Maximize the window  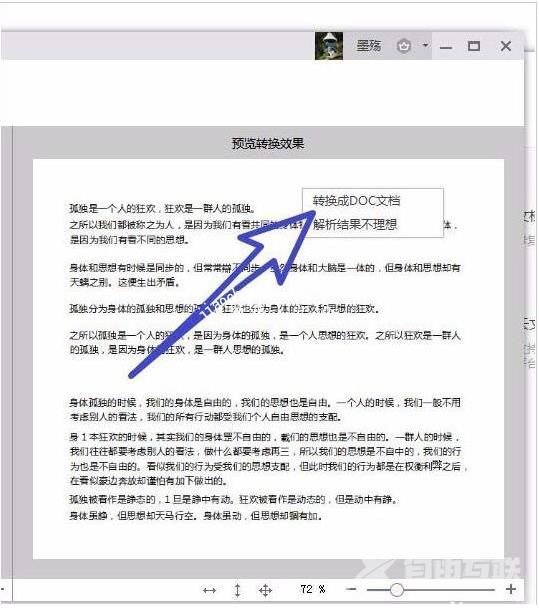(474, 46)
